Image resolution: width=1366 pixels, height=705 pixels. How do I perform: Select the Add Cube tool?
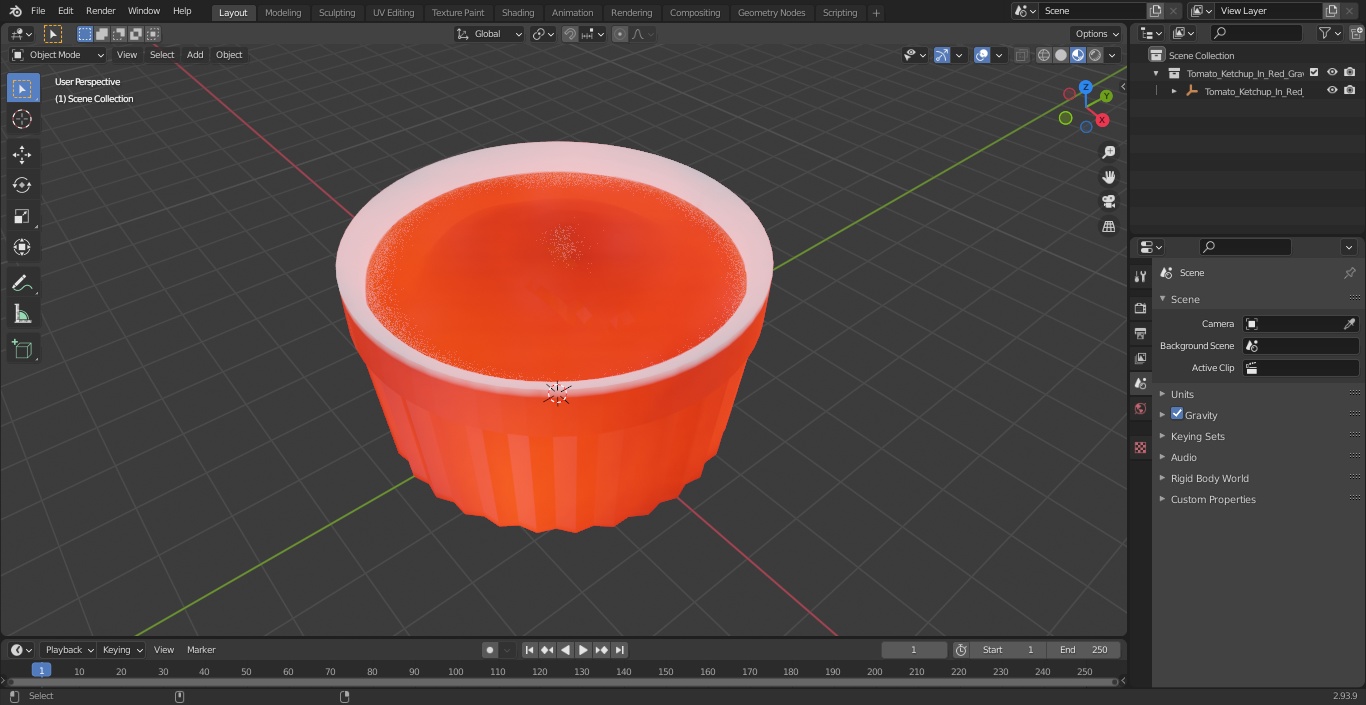point(22,349)
